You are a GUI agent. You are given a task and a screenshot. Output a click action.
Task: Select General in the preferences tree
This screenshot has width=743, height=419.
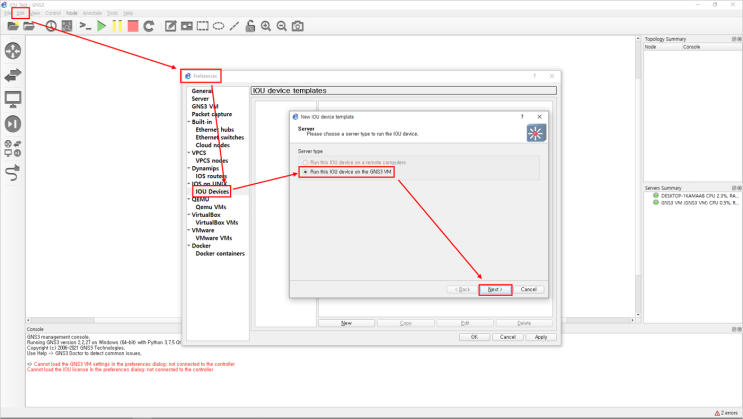202,91
